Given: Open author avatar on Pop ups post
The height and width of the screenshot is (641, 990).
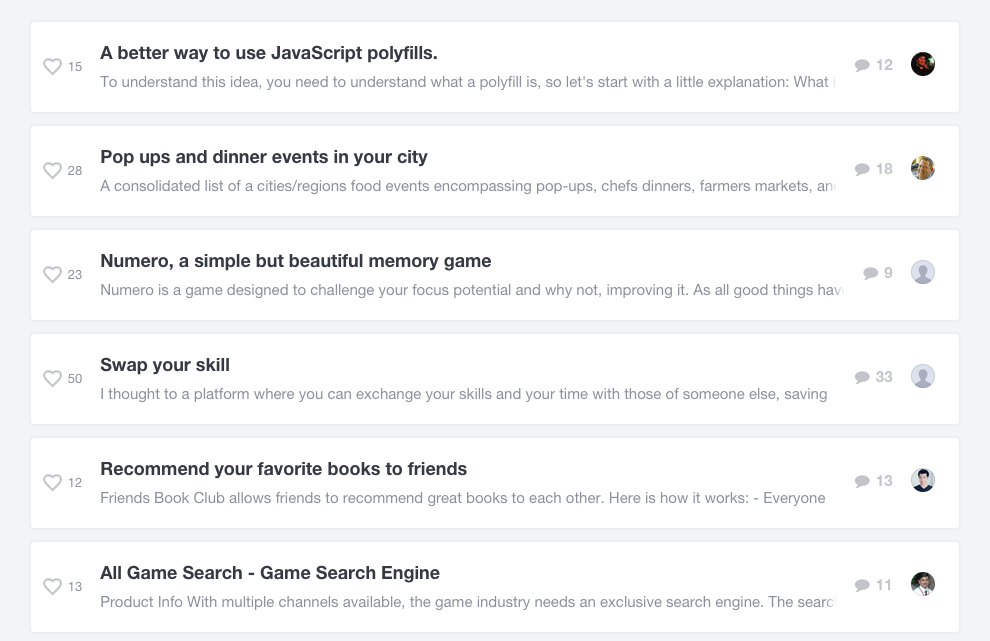Looking at the screenshot, I should [x=923, y=168].
